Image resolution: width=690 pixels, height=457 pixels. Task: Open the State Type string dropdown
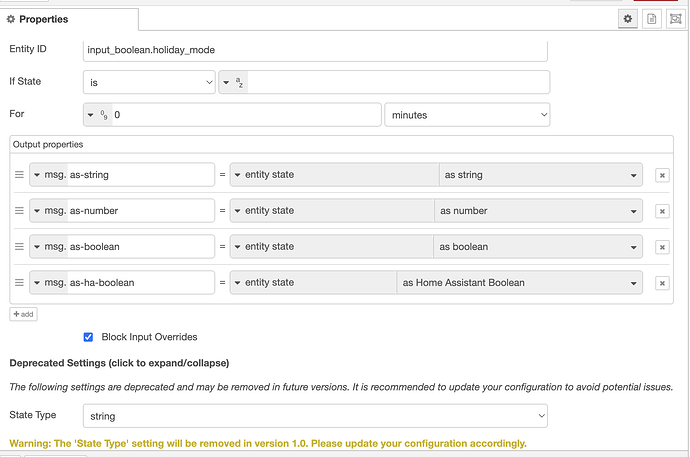click(315, 416)
